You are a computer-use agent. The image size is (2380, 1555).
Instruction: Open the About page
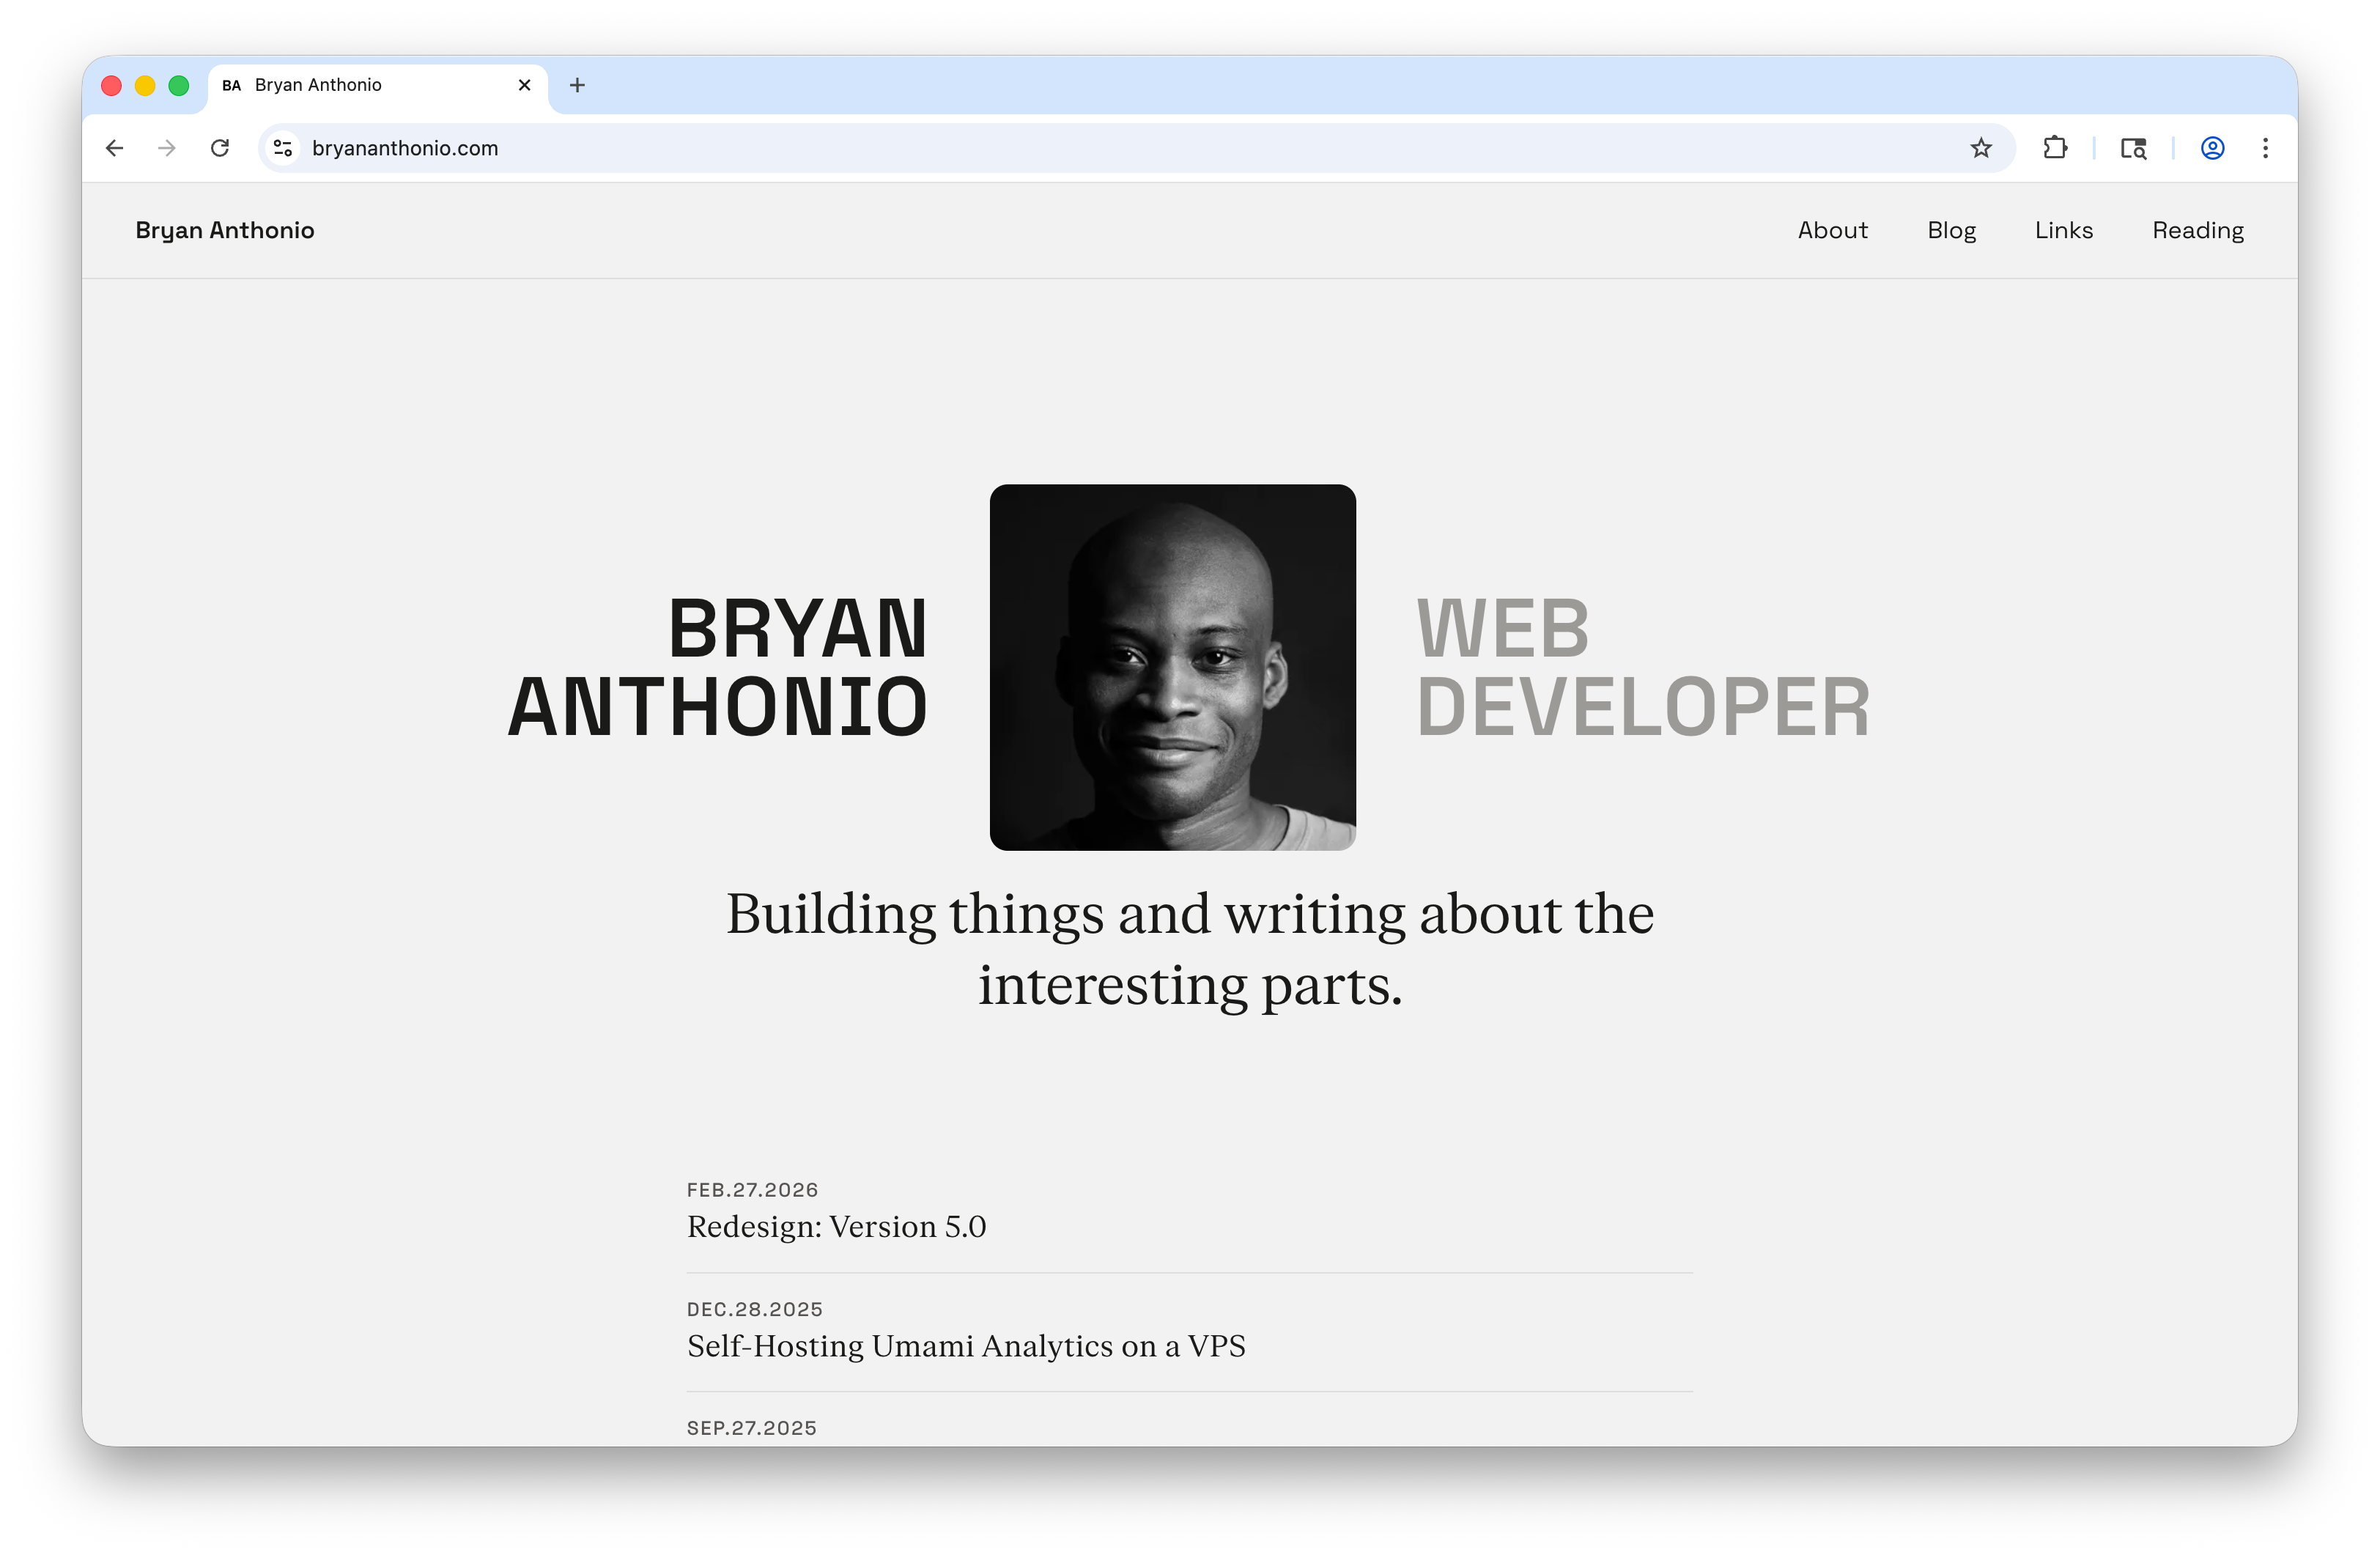coord(1832,229)
